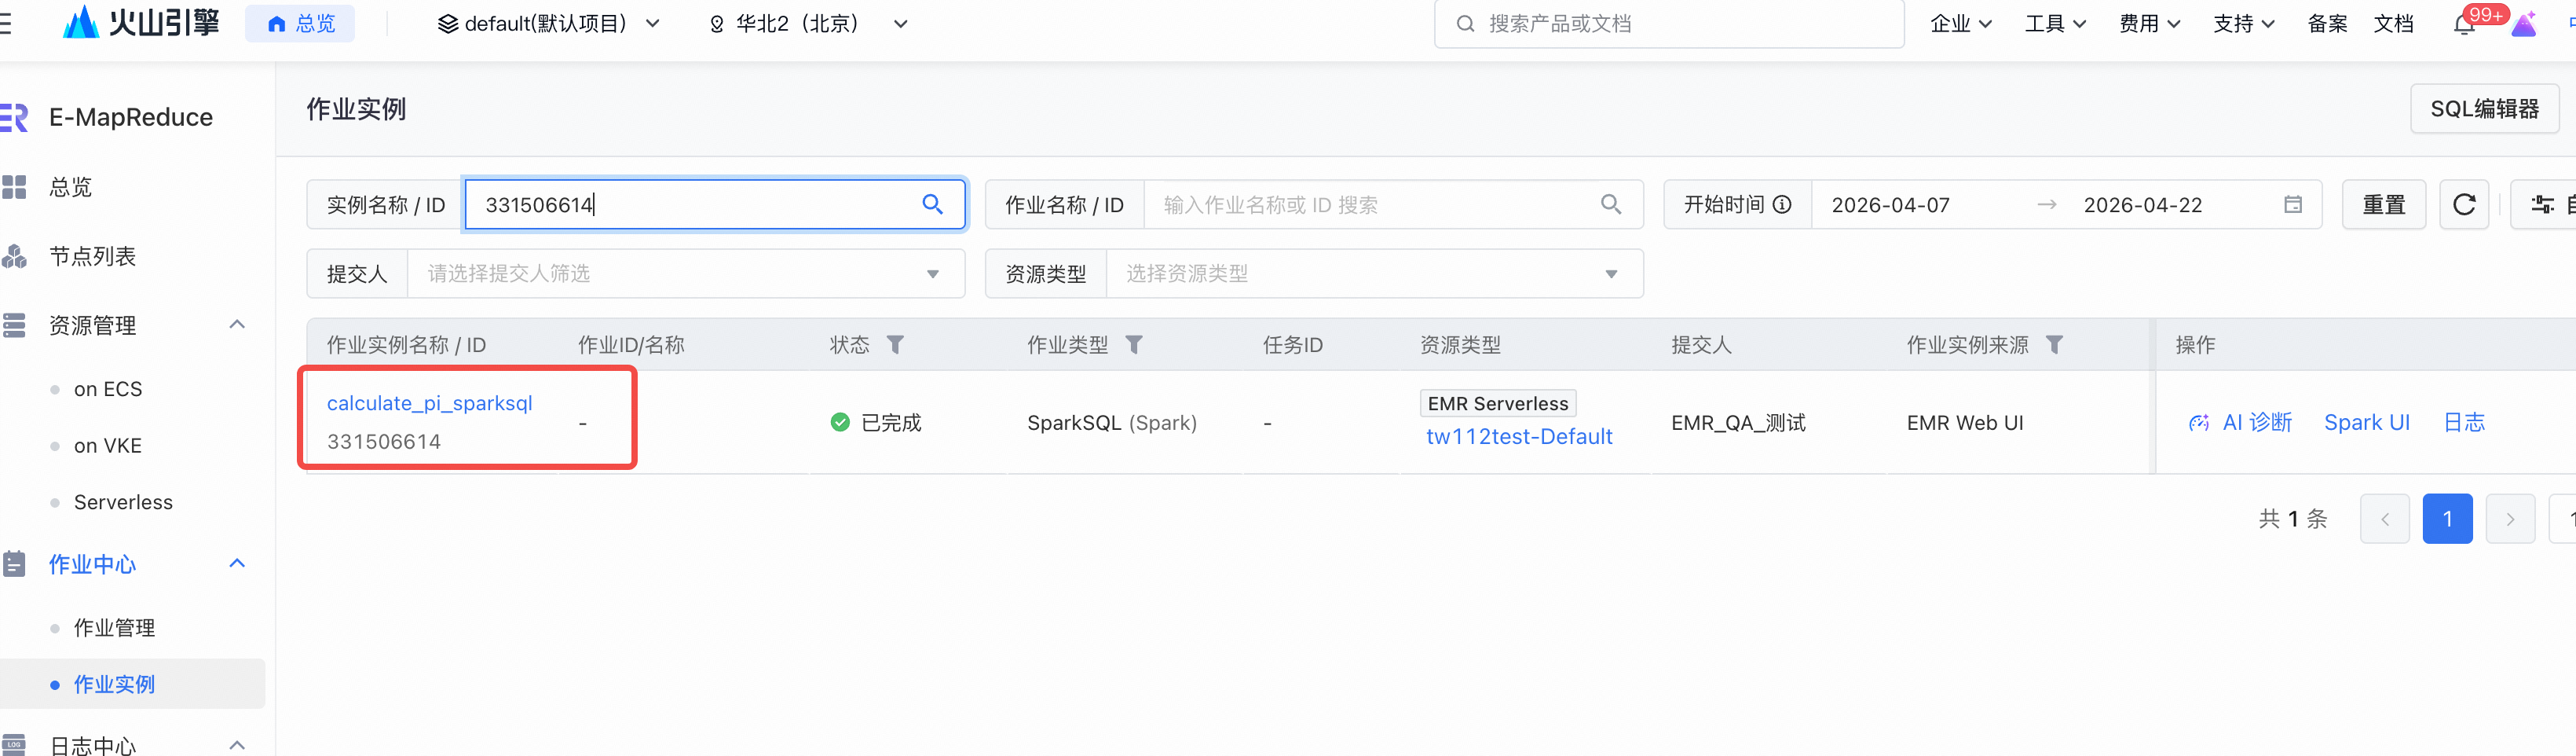The width and height of the screenshot is (2576, 756).
Task: Open the 华北2 (北京) region dropdown
Action: (808, 23)
